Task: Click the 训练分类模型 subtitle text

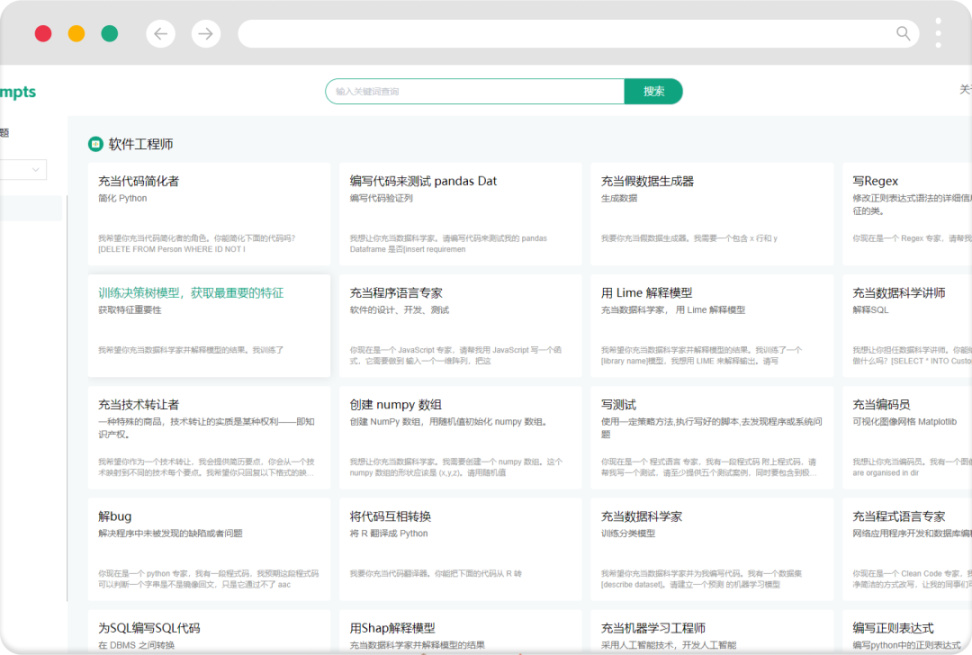Action: click(628, 534)
